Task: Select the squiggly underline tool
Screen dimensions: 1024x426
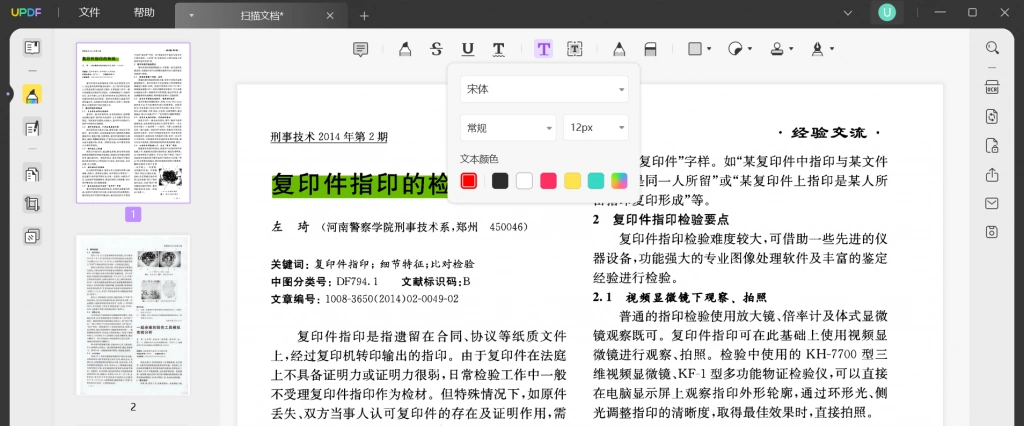Action: coord(498,49)
